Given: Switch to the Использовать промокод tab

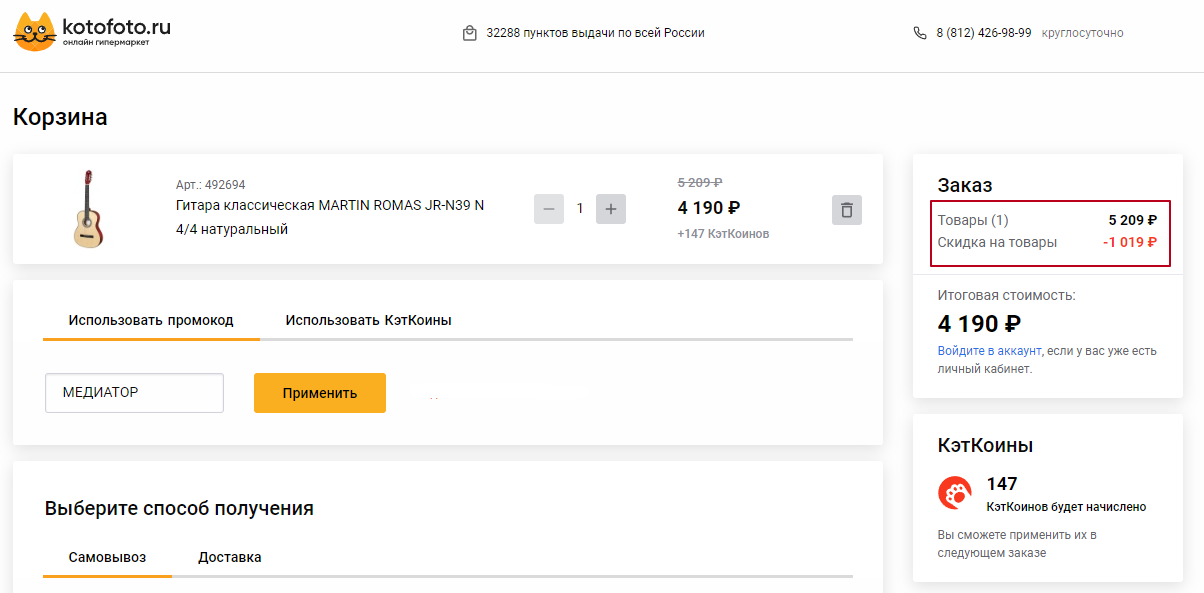Looking at the screenshot, I should [x=151, y=321].
